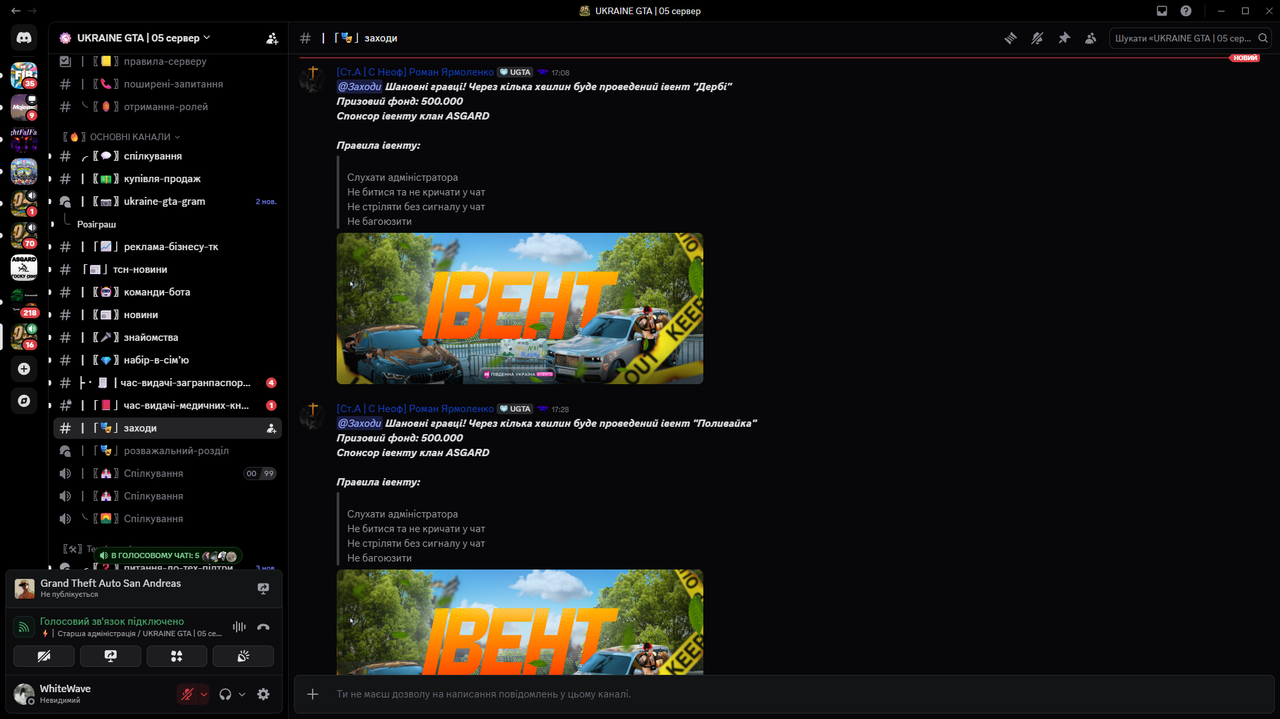Toggle member list icon in header

1090,38
